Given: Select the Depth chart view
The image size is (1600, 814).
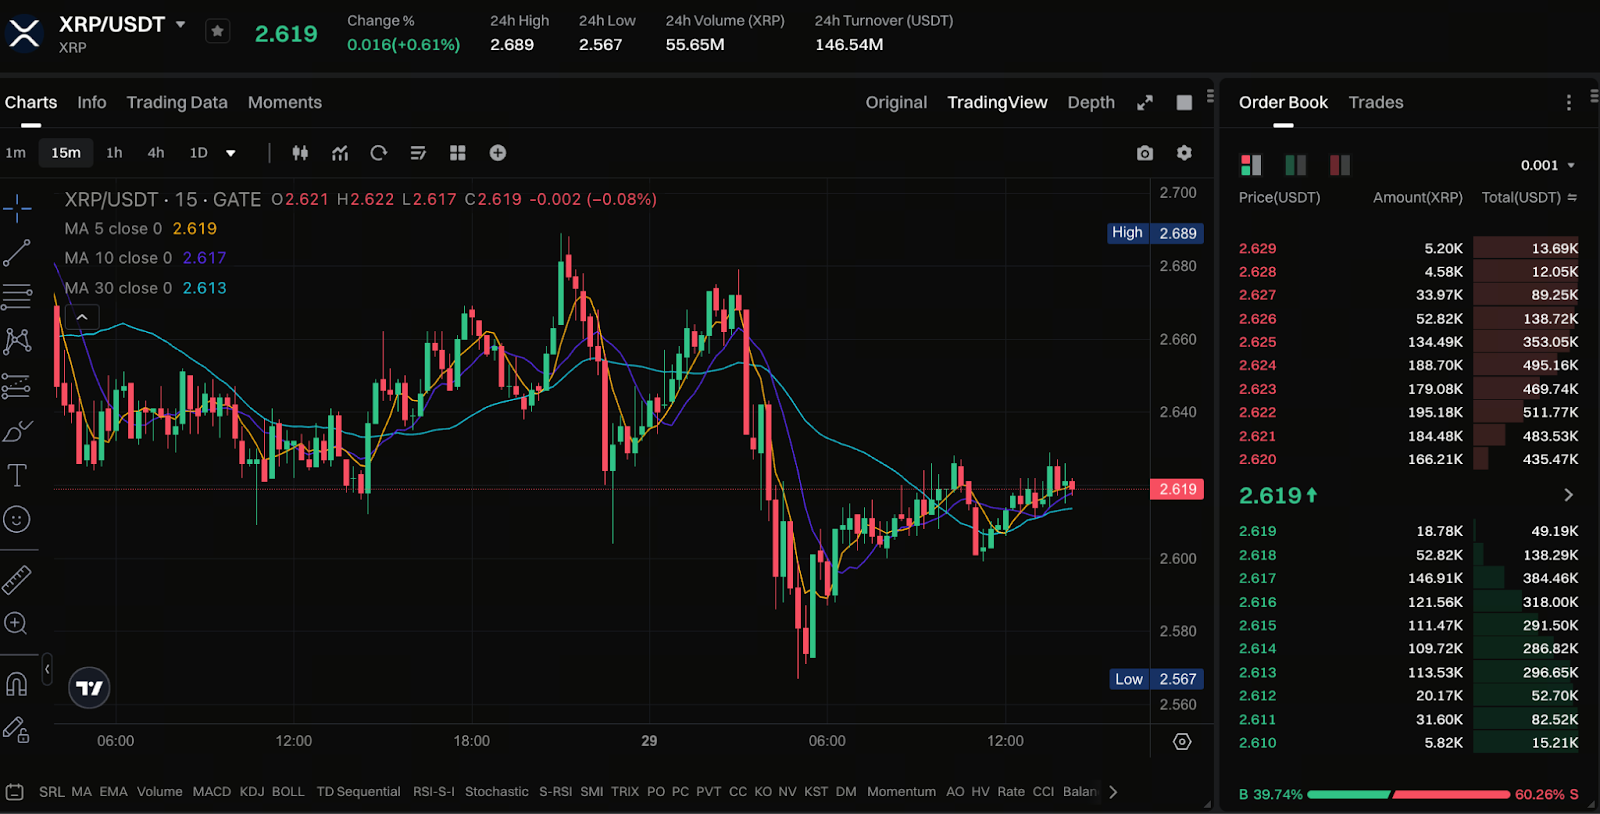Looking at the screenshot, I should (x=1091, y=102).
